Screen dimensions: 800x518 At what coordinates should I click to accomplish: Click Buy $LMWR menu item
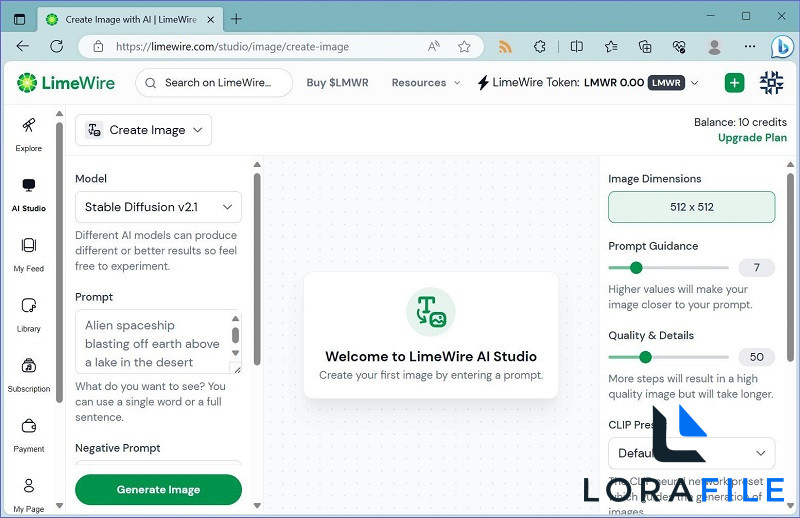(337, 83)
